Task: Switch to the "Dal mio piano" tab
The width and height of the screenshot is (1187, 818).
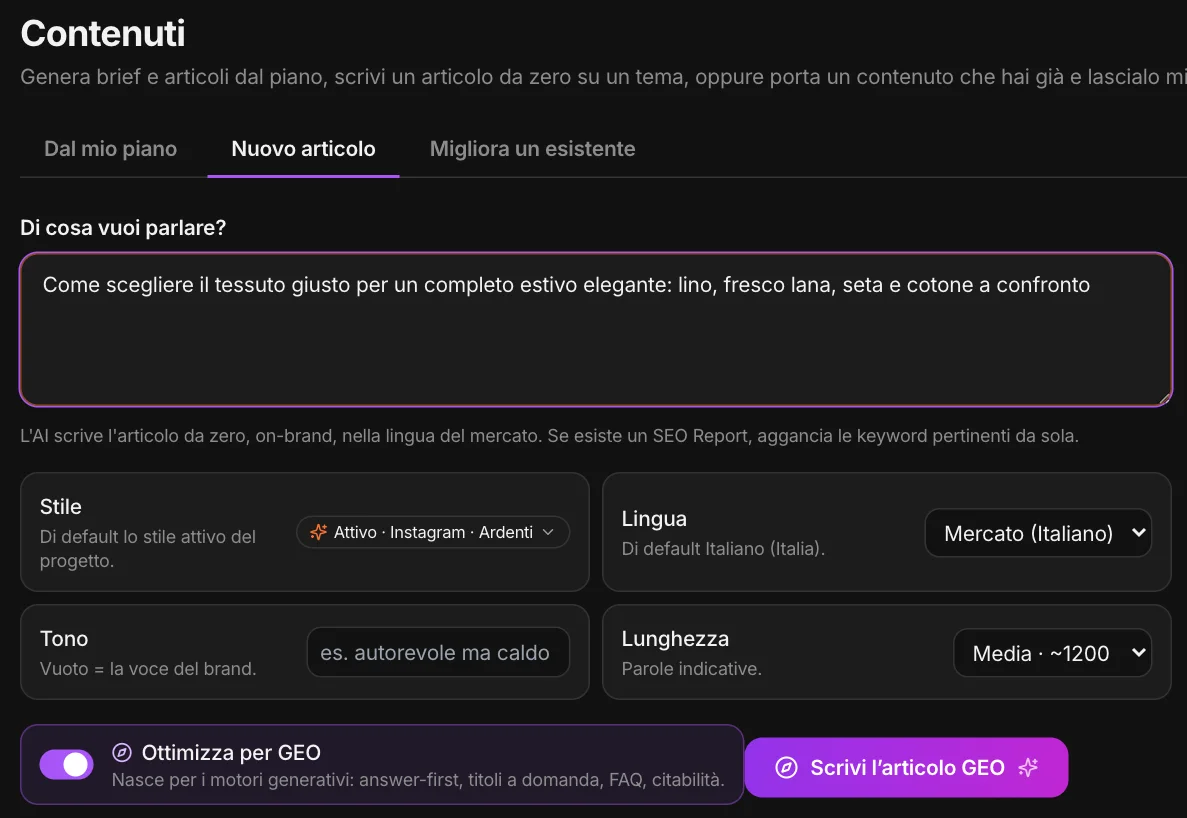Action: pyautogui.click(x=111, y=149)
